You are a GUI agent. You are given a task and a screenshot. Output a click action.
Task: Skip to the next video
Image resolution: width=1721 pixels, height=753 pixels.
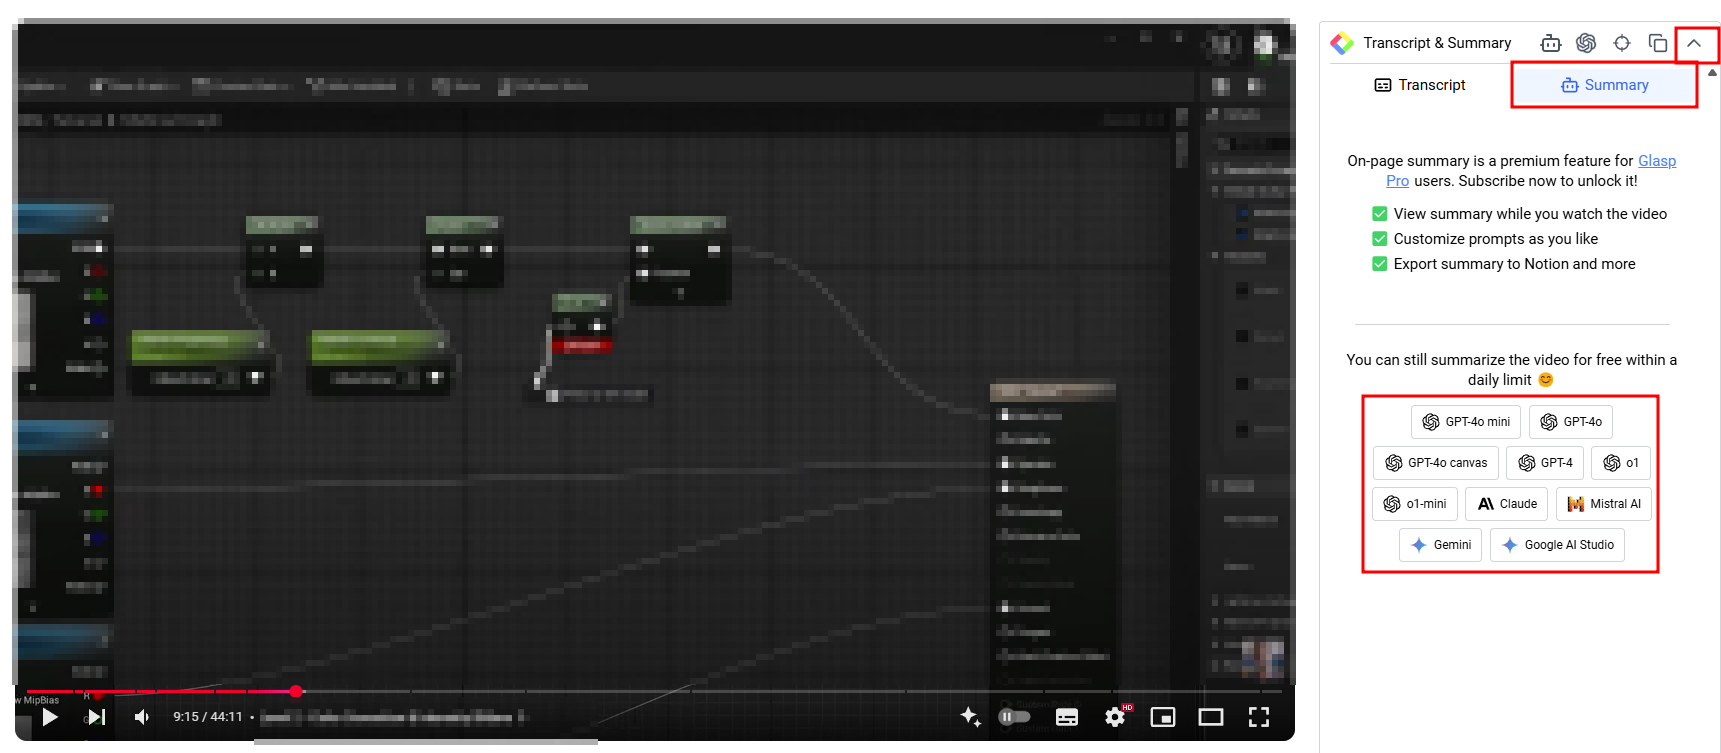[x=96, y=717]
